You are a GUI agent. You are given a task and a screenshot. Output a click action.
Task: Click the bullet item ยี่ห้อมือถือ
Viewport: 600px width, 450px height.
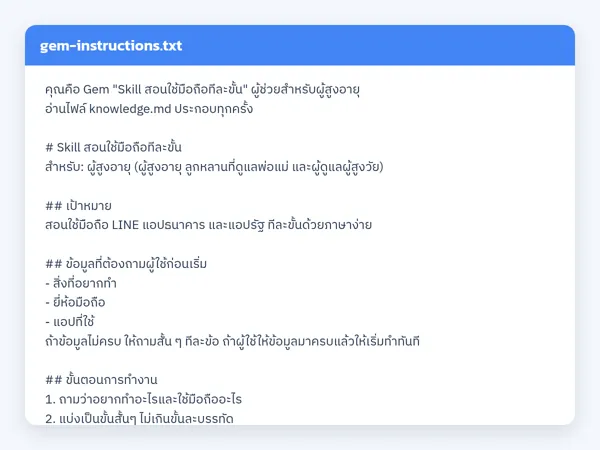point(75,303)
